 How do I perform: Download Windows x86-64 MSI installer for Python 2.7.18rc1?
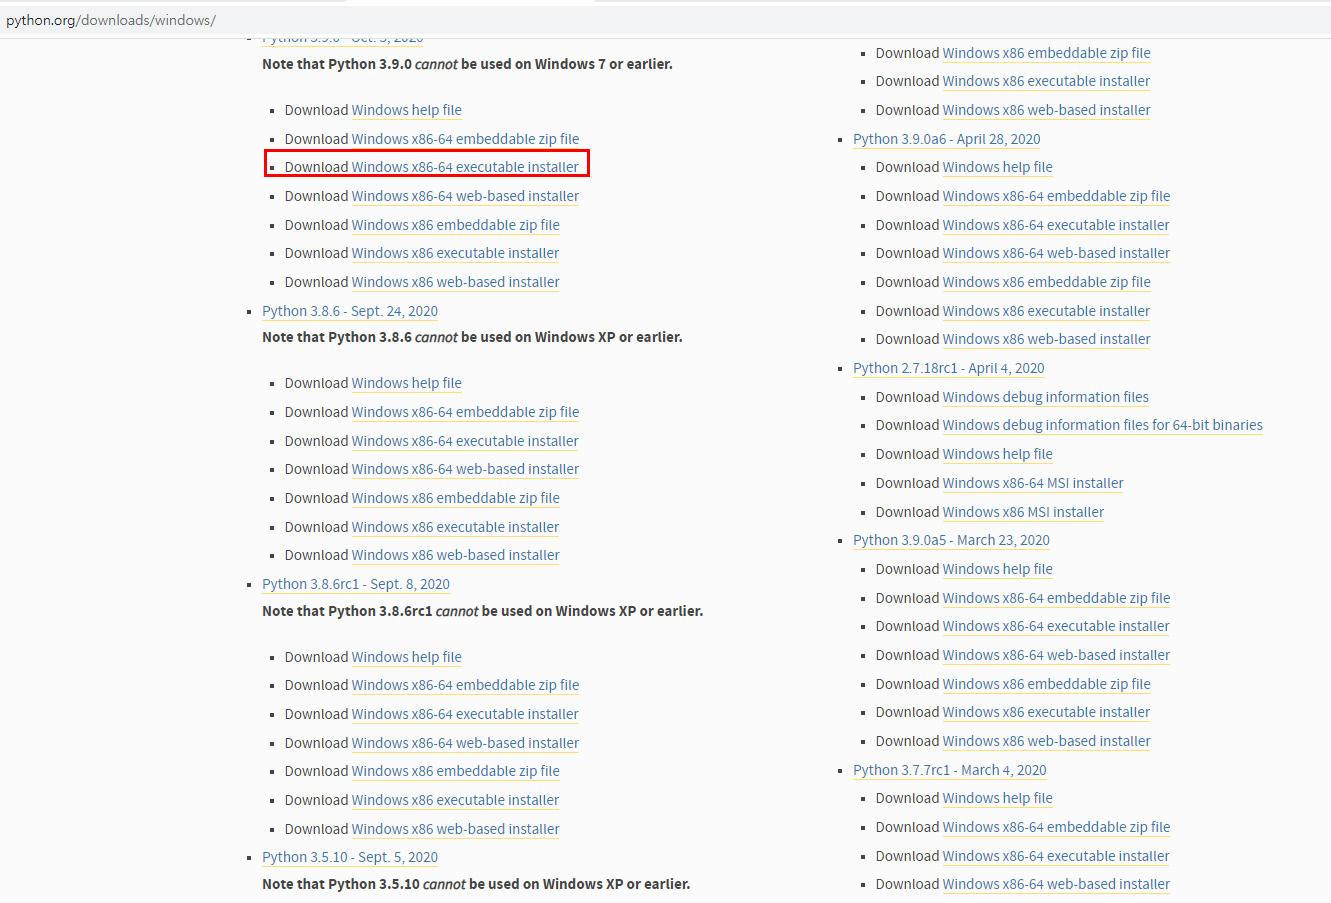(x=1033, y=483)
